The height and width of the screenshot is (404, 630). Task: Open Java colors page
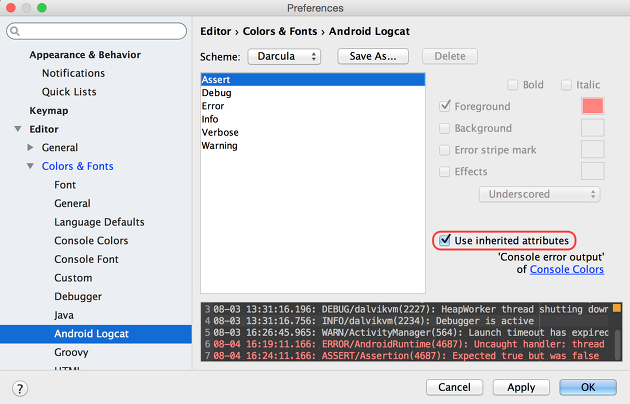pyautogui.click(x=64, y=315)
